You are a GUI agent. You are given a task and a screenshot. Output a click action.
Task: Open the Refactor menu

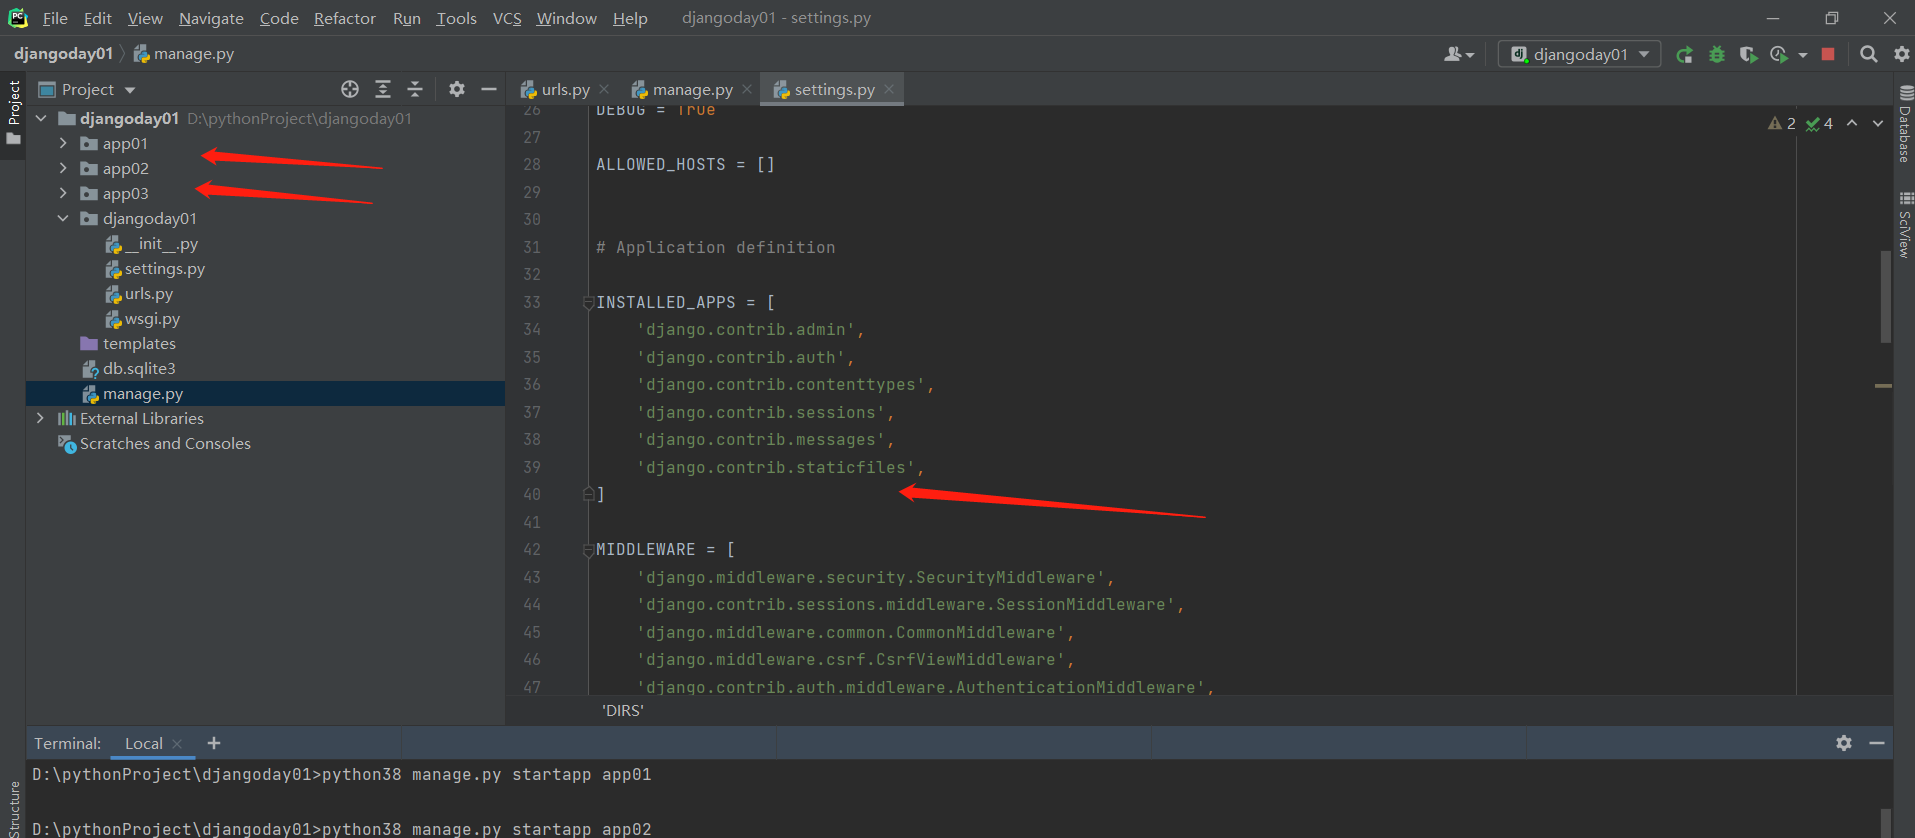point(344,18)
